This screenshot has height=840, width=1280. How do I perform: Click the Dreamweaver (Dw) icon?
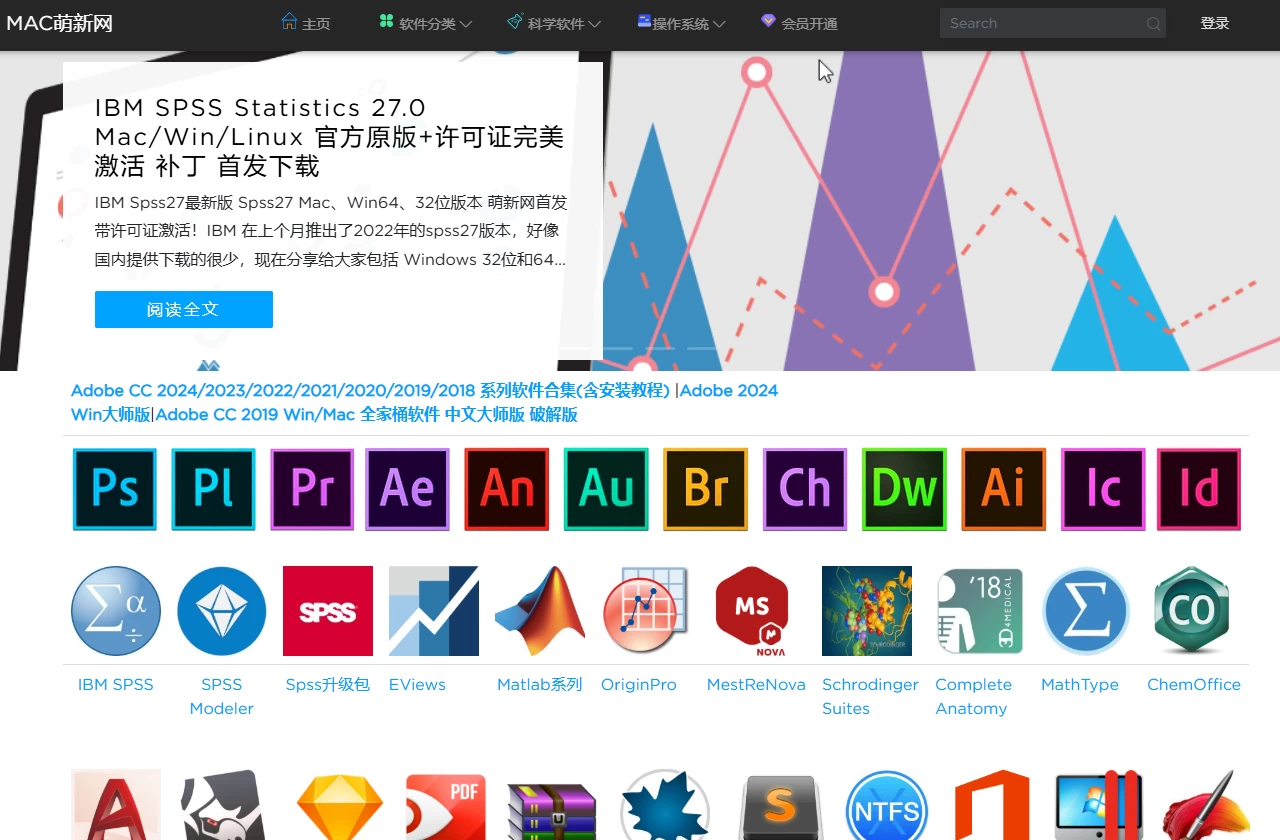pos(904,489)
